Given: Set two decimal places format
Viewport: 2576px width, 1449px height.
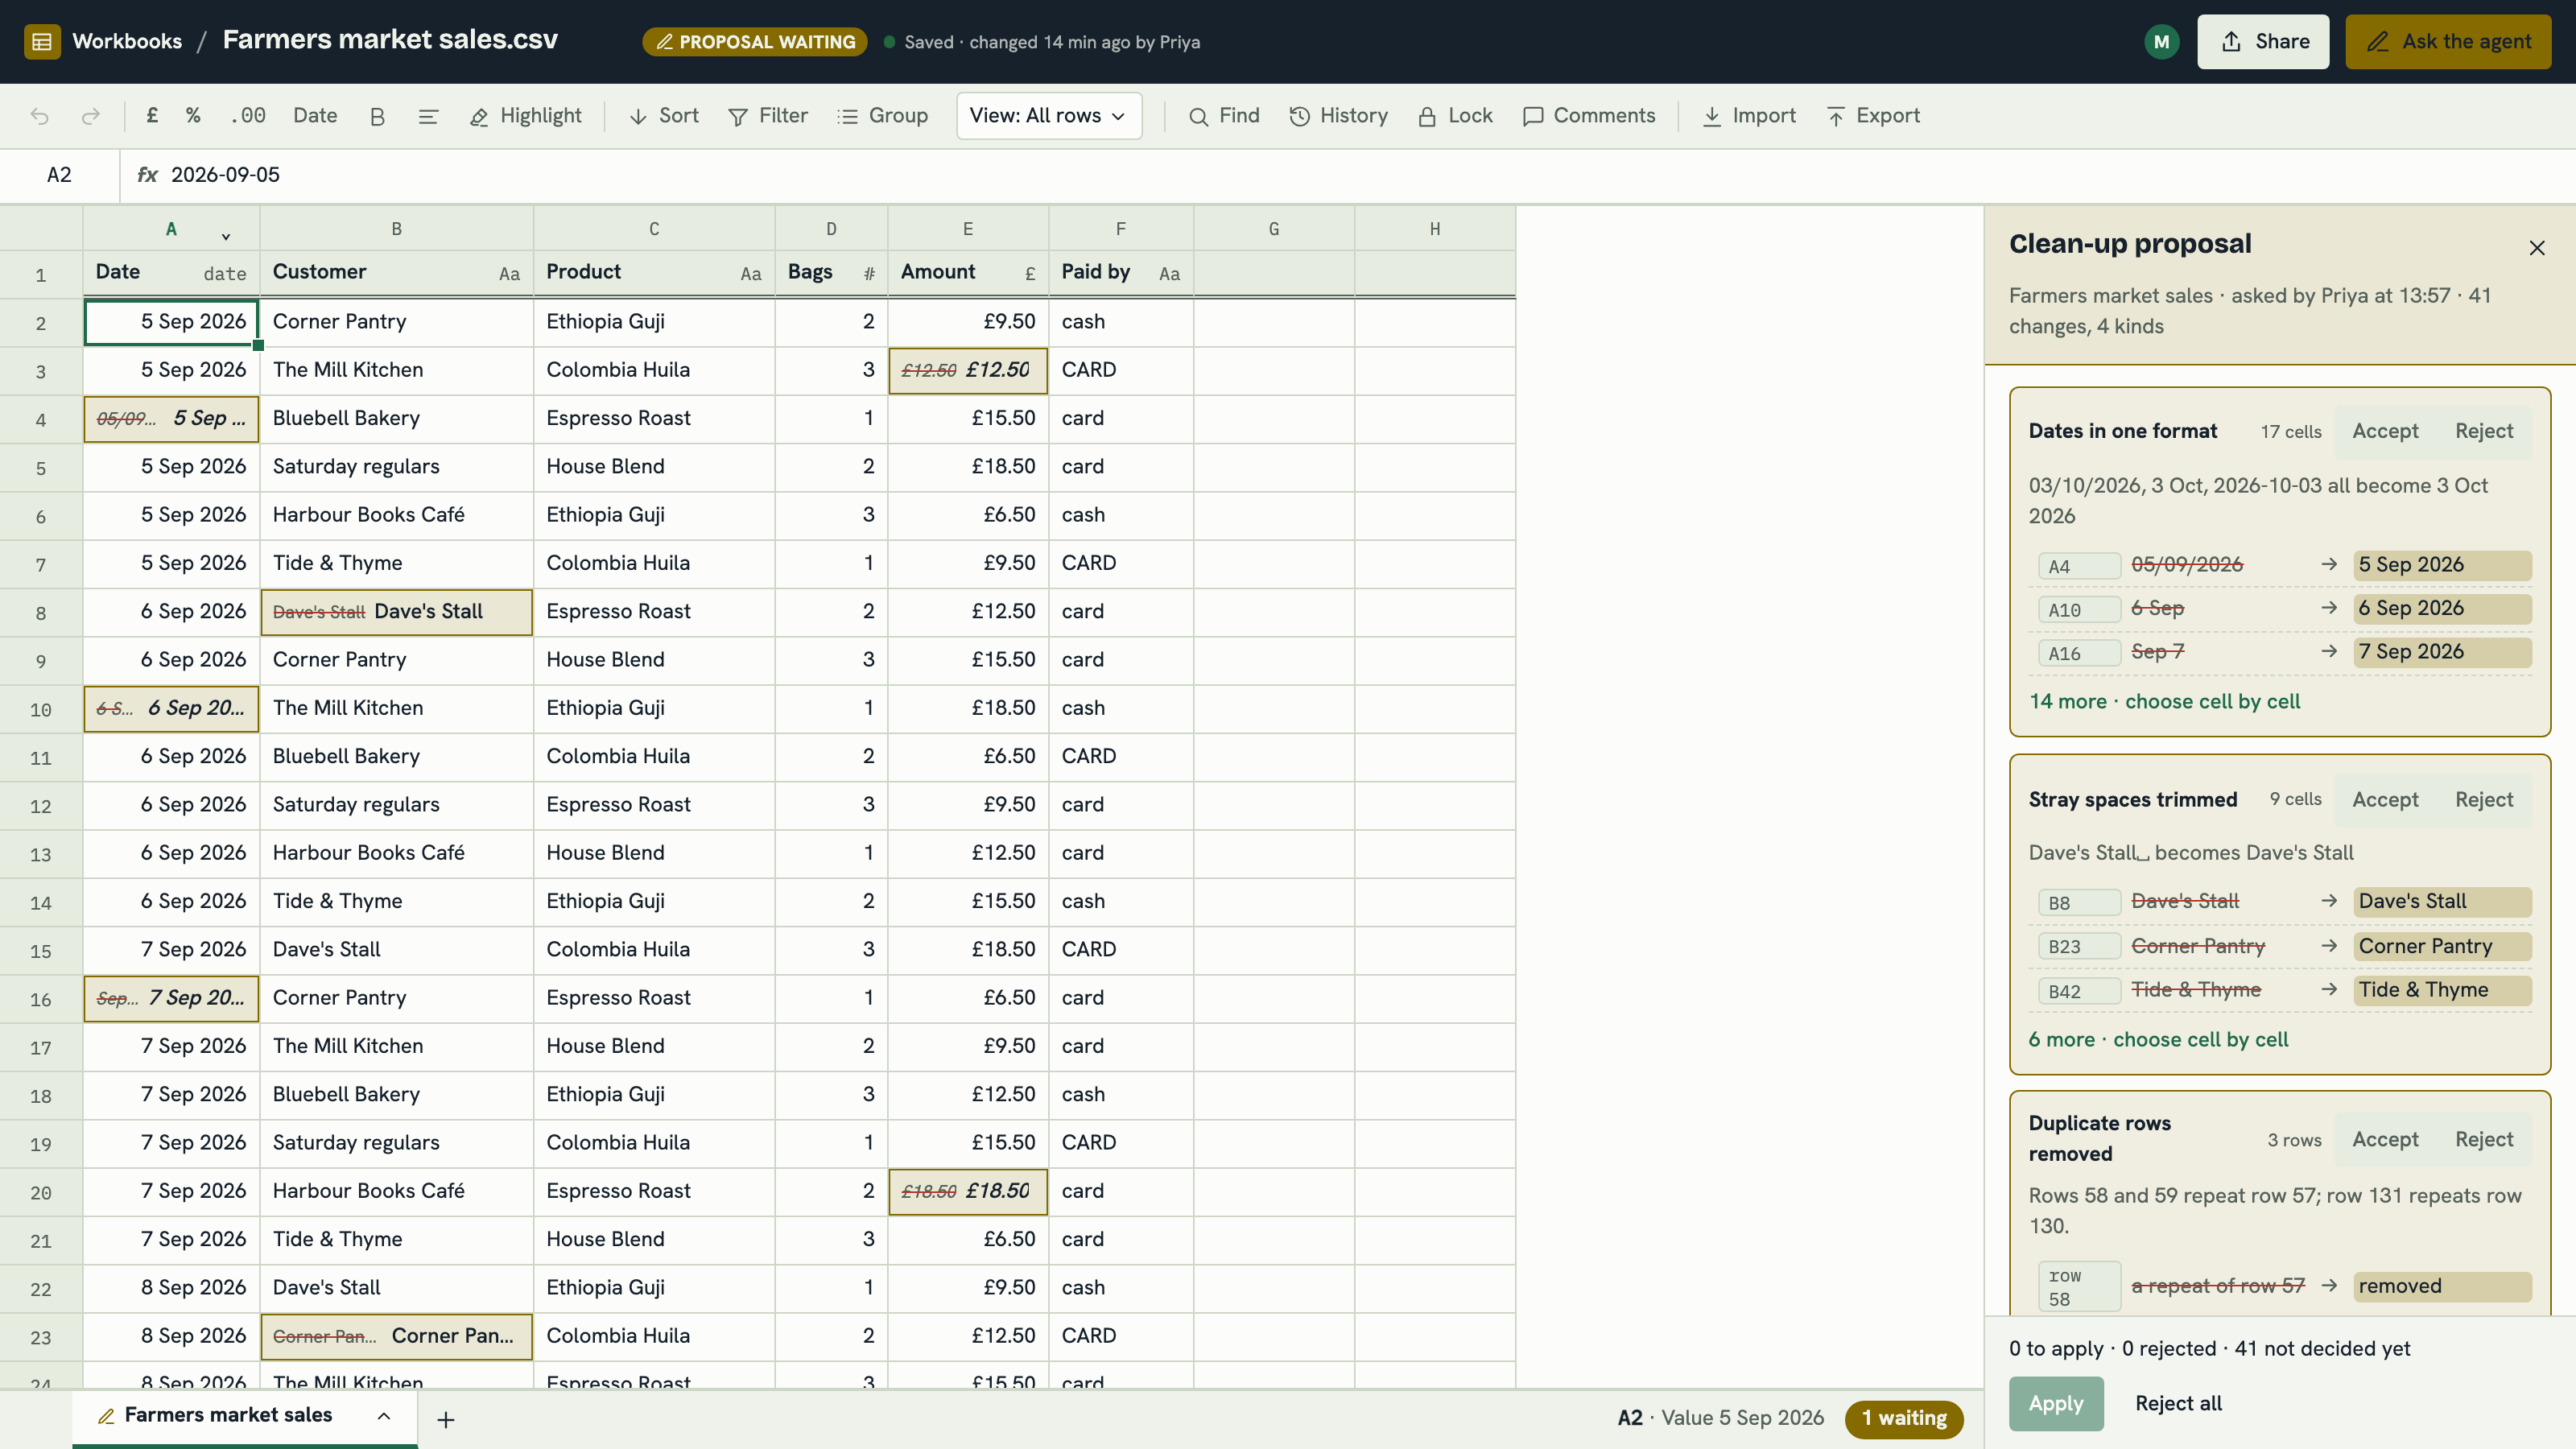Looking at the screenshot, I should [248, 116].
